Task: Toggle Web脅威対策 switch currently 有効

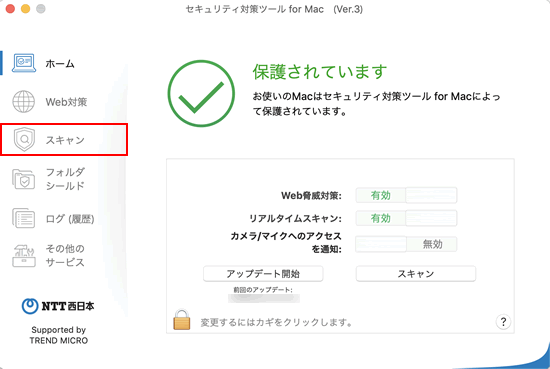Action: coord(406,195)
